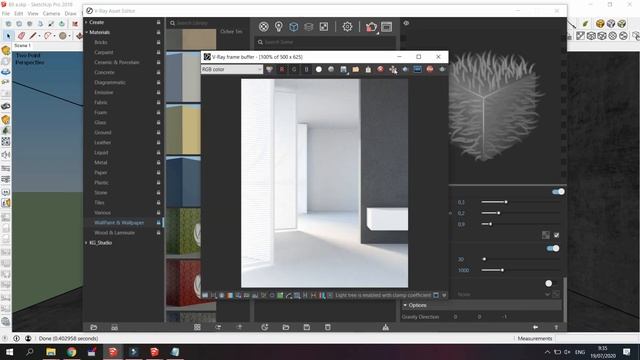Toggle the blue channel in frame buffer
The height and width of the screenshot is (360, 640).
click(x=306, y=69)
